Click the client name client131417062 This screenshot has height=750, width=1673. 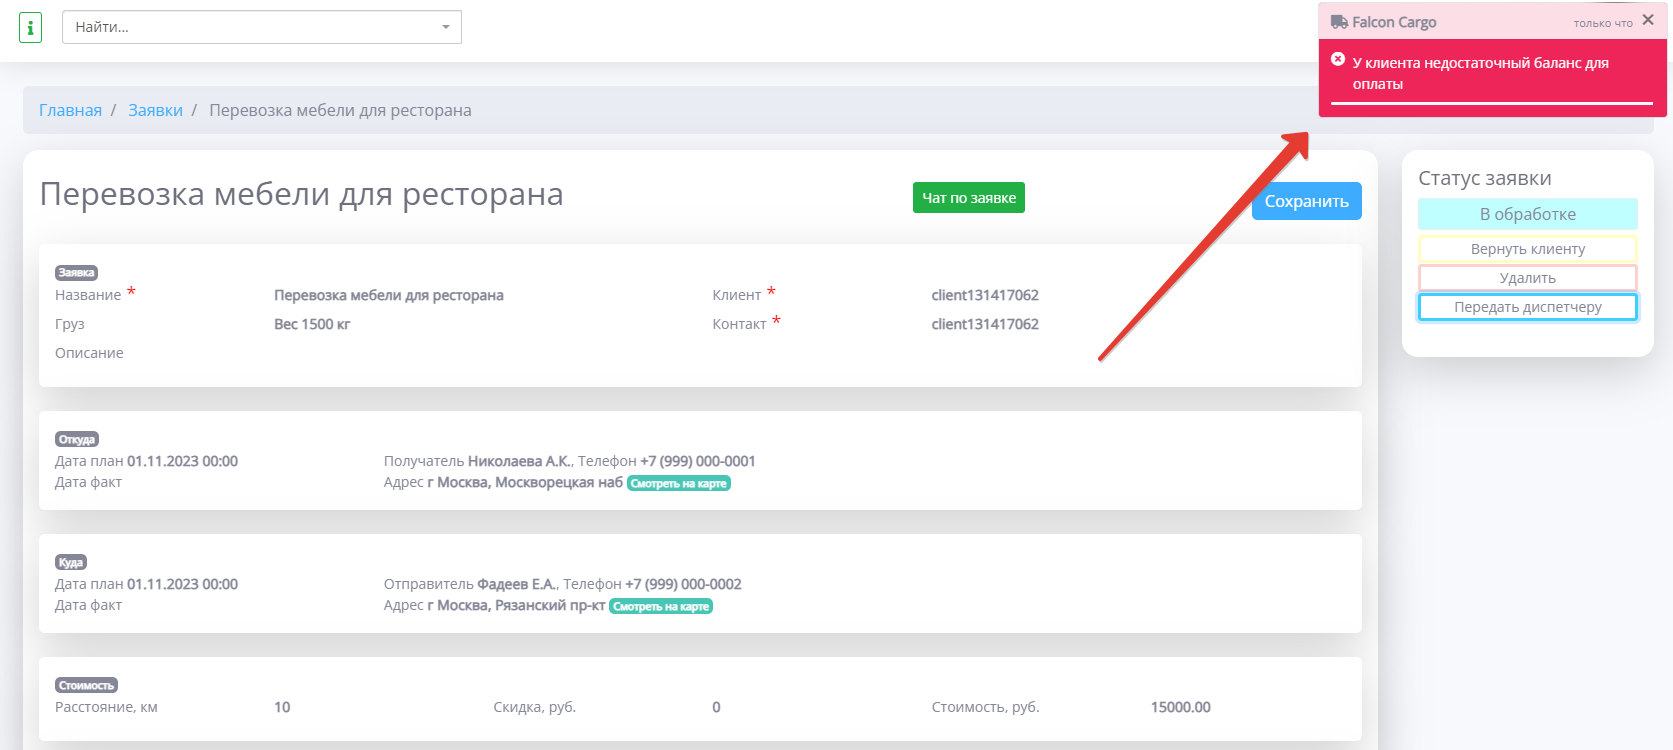point(984,295)
